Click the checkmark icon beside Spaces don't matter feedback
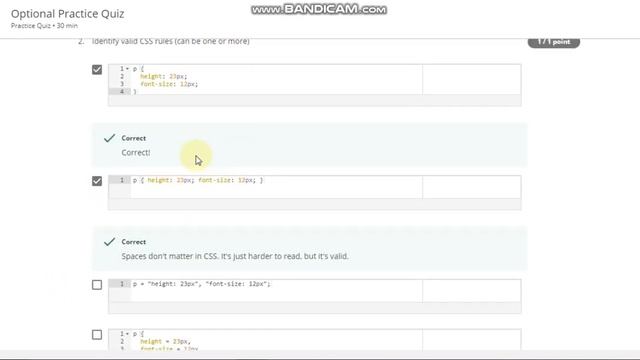The image size is (640, 360). click(109, 242)
